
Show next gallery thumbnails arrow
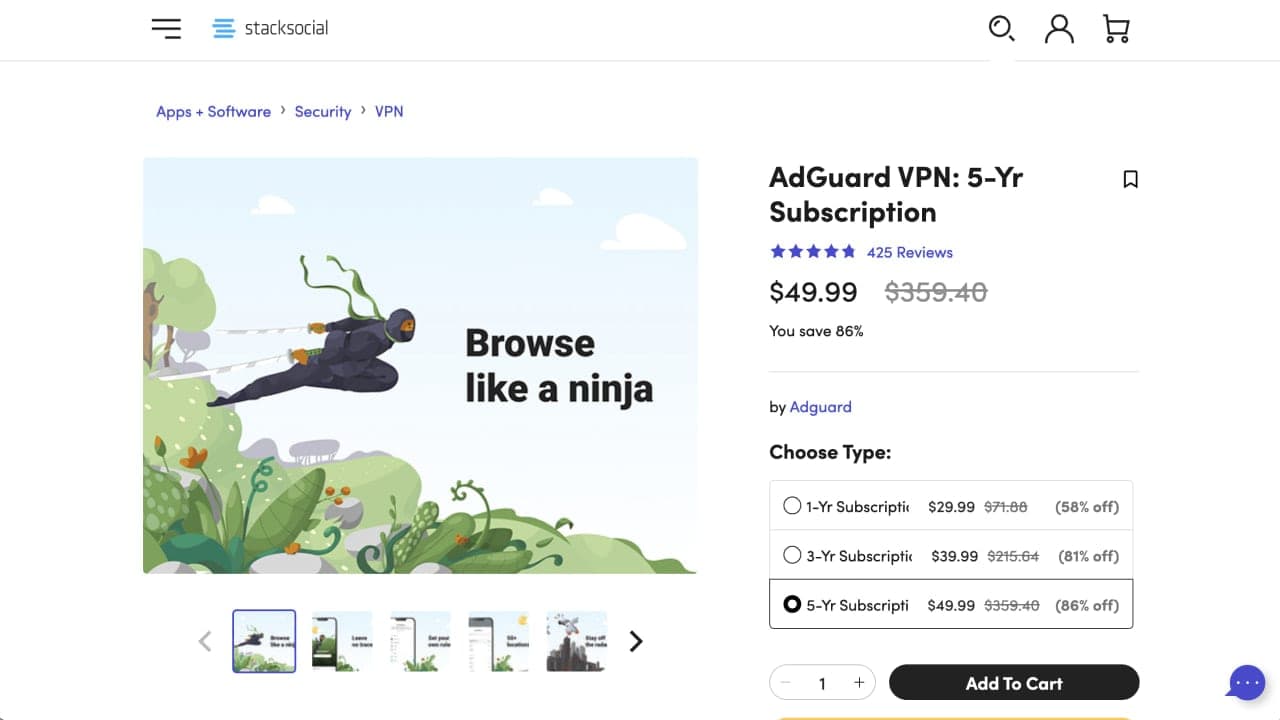[636, 641]
